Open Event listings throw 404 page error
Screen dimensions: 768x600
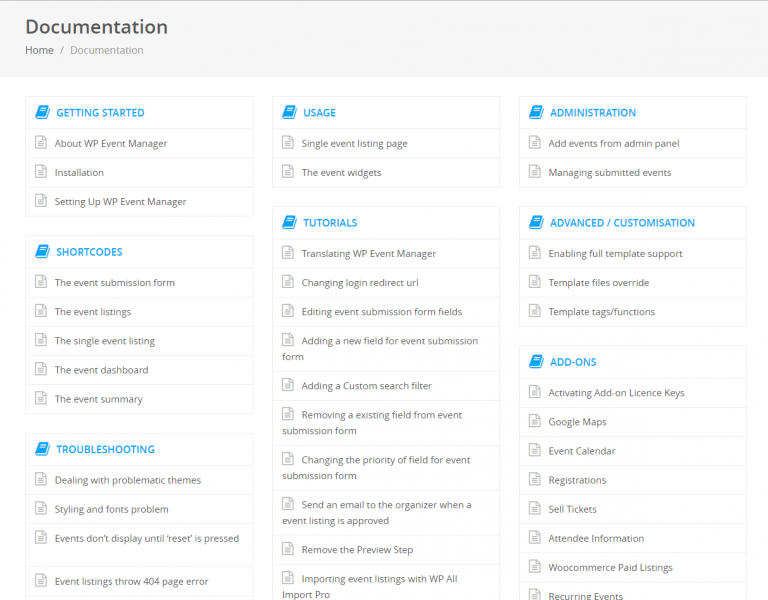(x=131, y=581)
